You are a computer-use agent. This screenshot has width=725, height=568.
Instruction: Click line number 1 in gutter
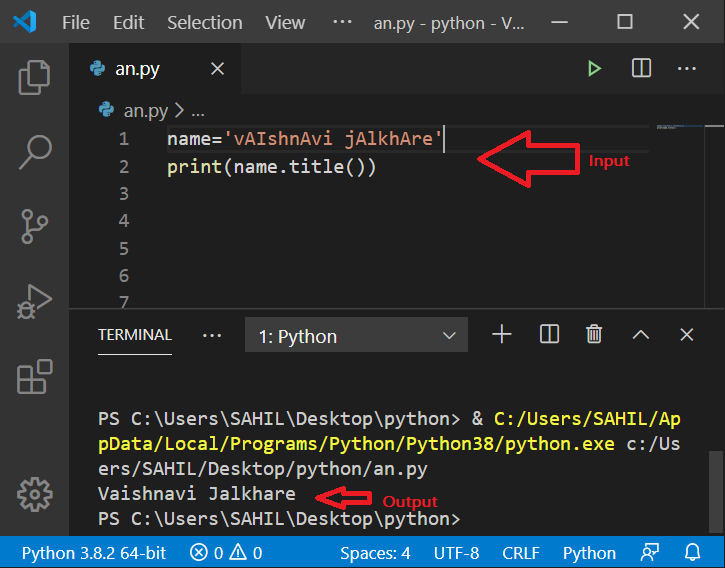(x=123, y=139)
